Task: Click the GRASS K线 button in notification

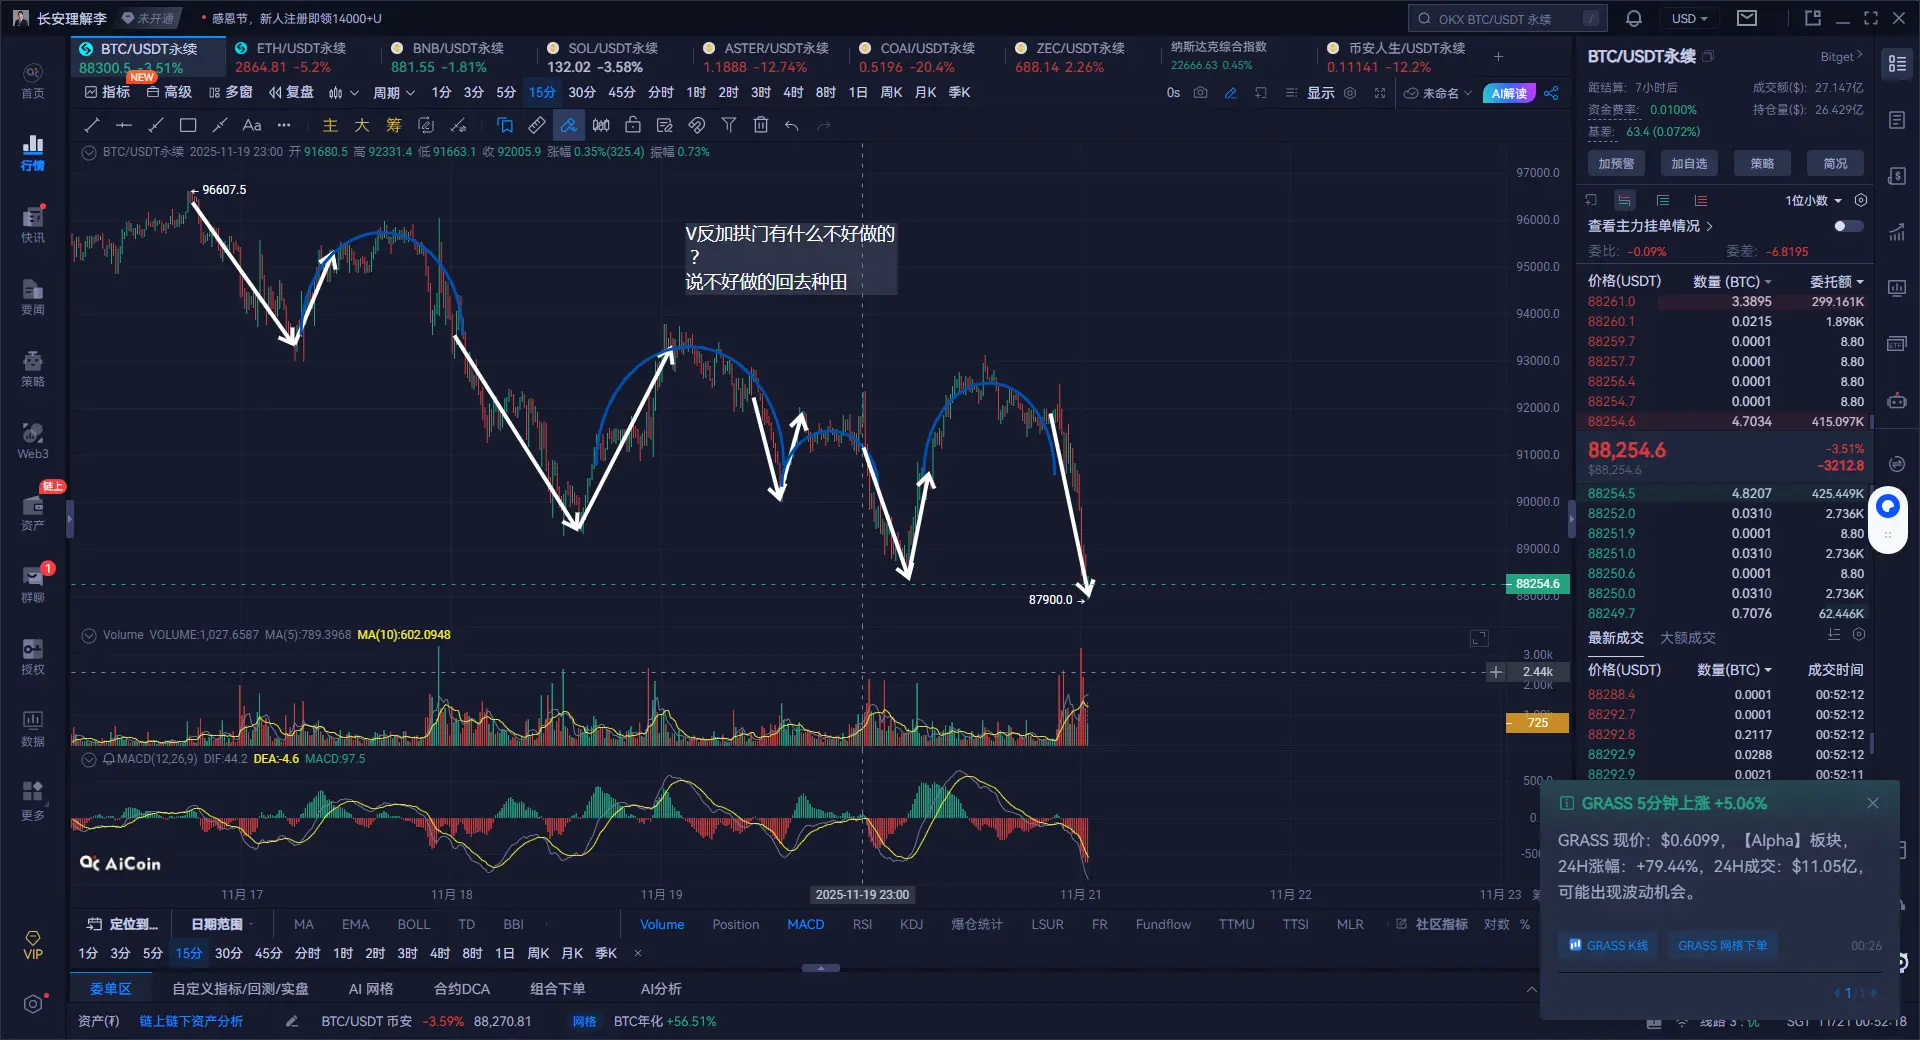Action: pyautogui.click(x=1608, y=945)
